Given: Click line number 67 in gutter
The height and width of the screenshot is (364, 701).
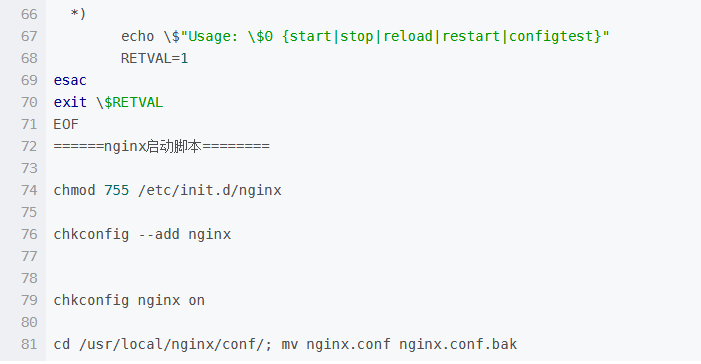Looking at the screenshot, I should point(29,36).
